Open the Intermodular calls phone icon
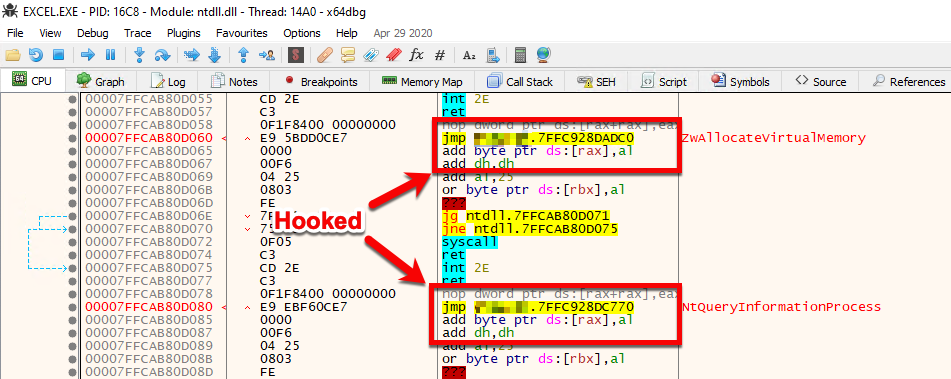Image resolution: width=951 pixels, height=379 pixels. pyautogui.click(x=492, y=55)
